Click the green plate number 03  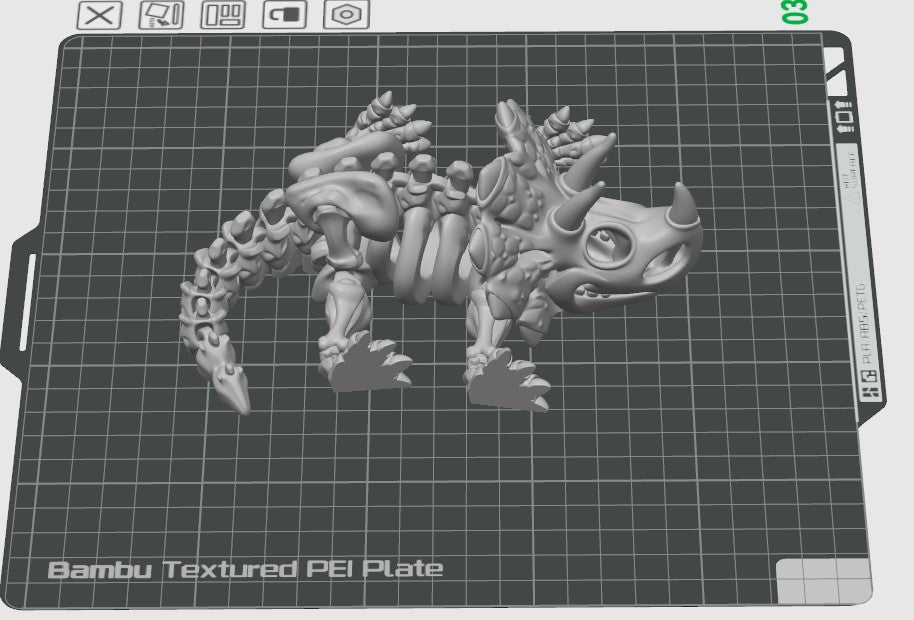(796, 12)
